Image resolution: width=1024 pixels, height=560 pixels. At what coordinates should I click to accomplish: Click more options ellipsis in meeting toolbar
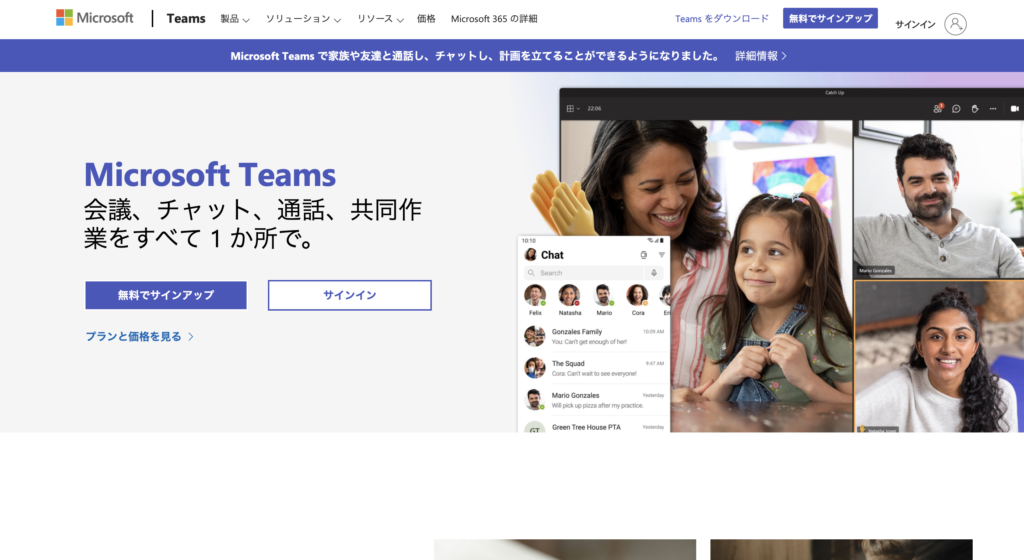pos(993,108)
